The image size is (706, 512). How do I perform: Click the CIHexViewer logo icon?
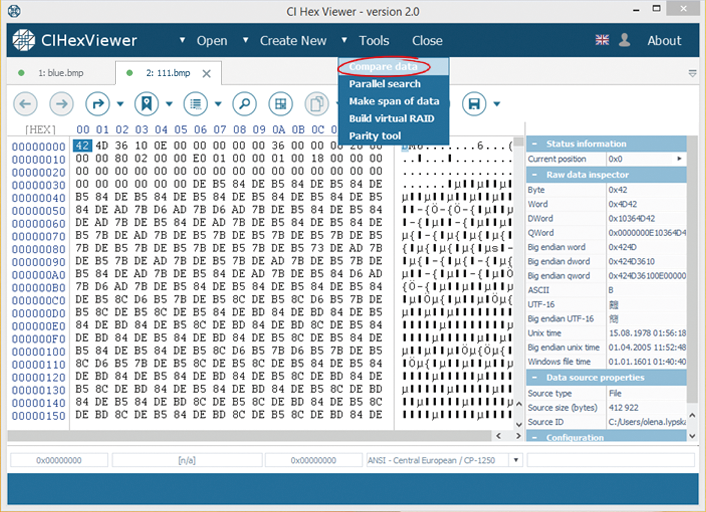[23, 41]
